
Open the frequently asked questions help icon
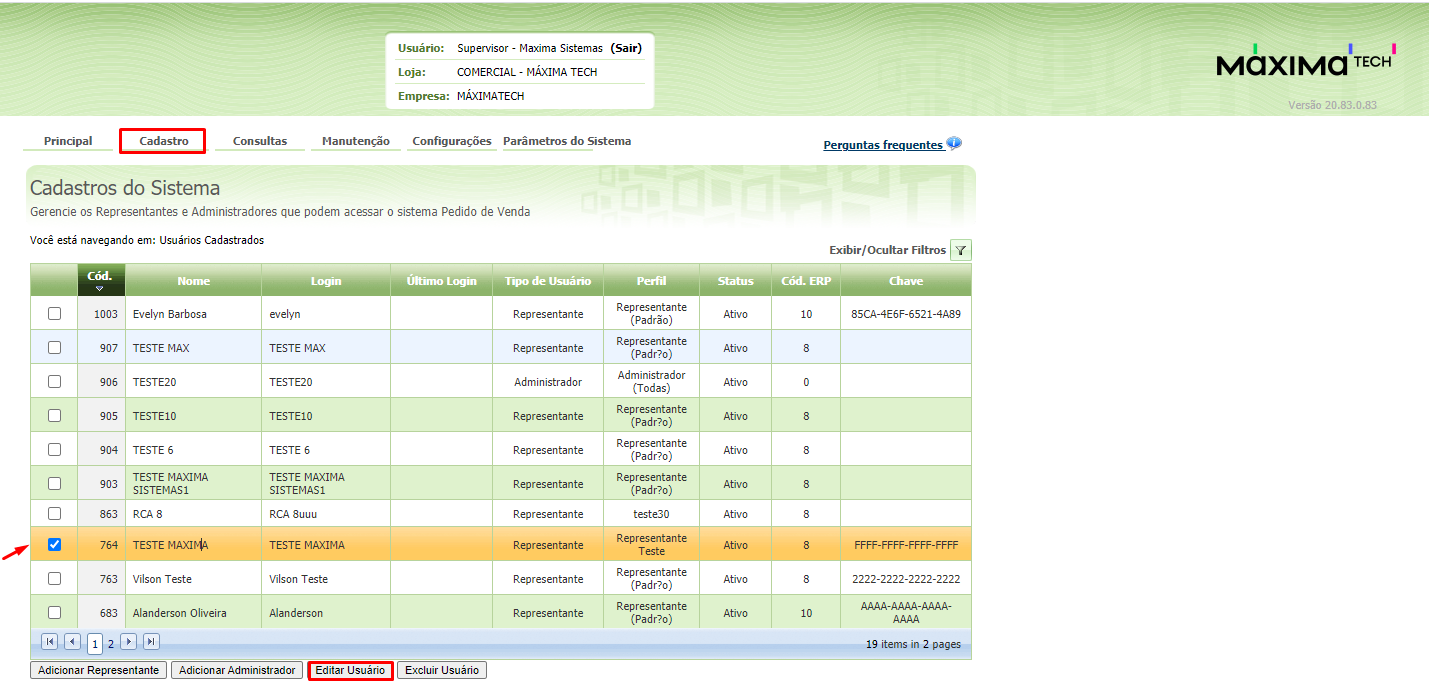tap(954, 143)
